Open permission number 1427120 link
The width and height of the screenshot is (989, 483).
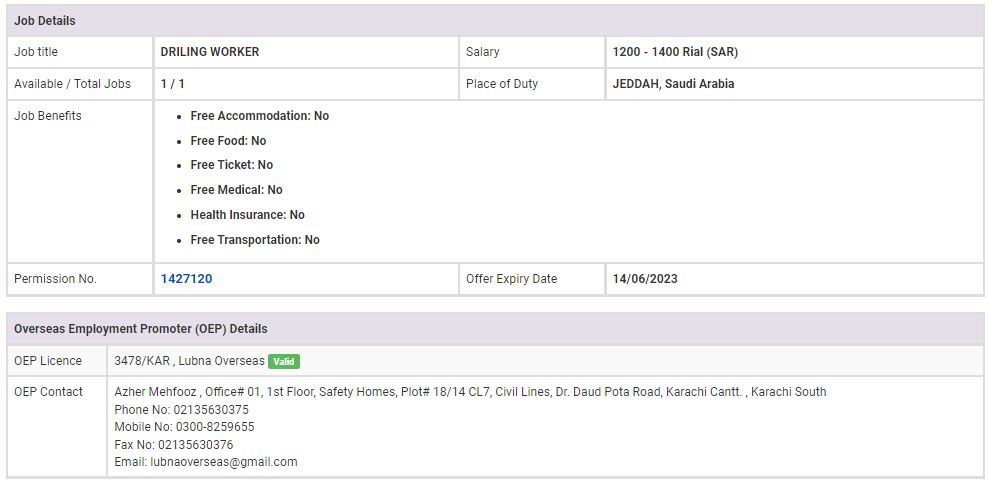tap(186, 279)
